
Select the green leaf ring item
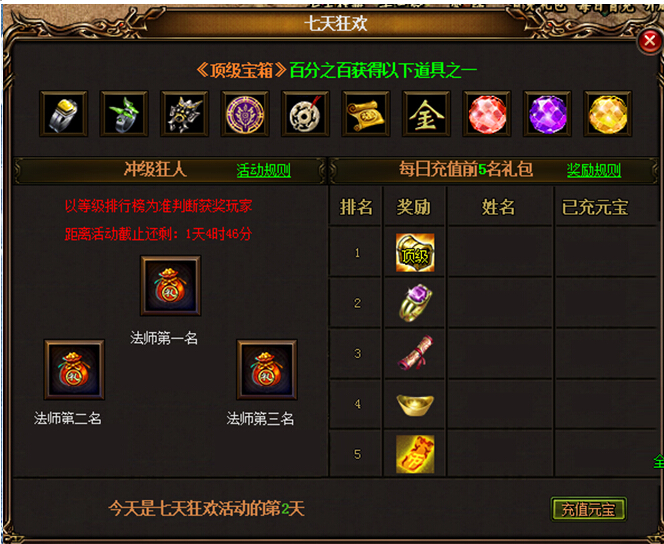click(x=124, y=113)
